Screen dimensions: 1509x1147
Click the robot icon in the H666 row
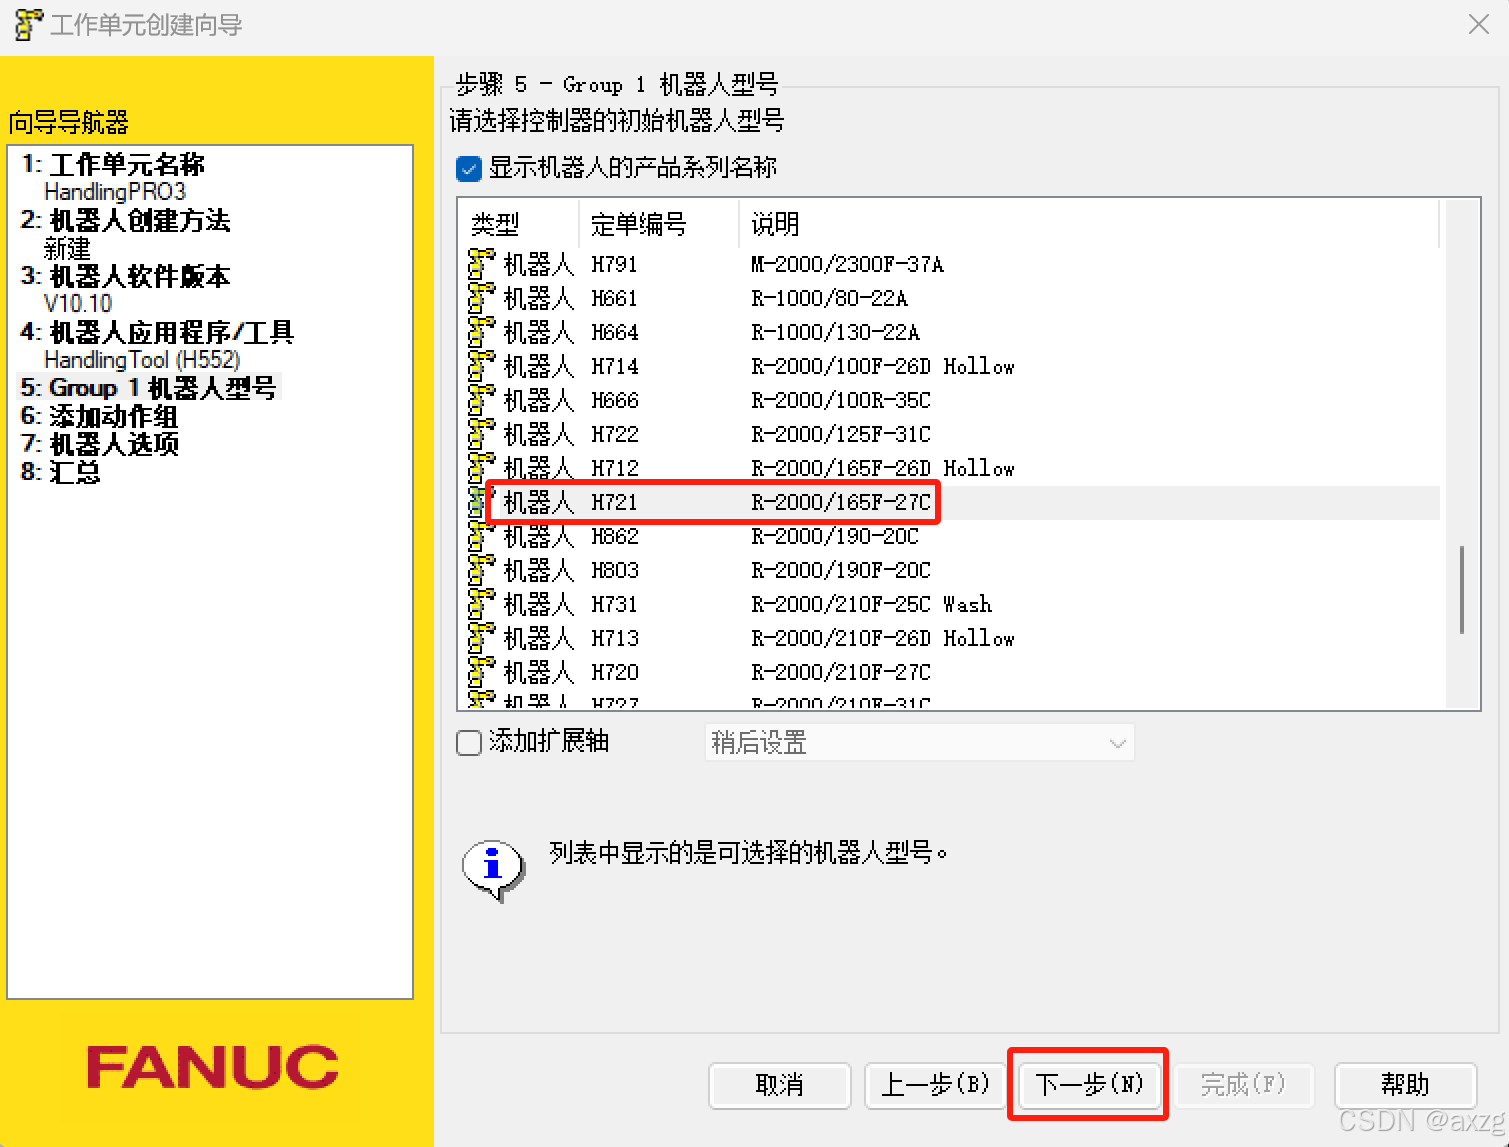point(481,400)
